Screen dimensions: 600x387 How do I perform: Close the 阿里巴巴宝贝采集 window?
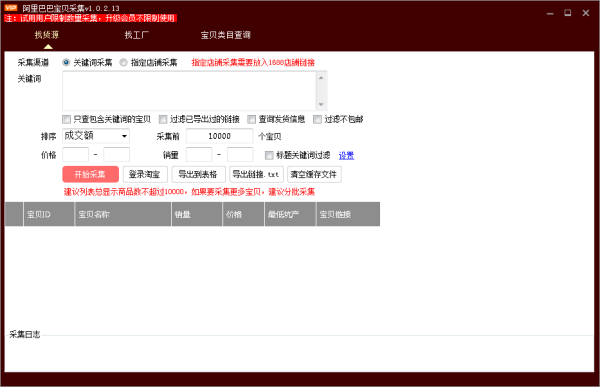click(585, 13)
